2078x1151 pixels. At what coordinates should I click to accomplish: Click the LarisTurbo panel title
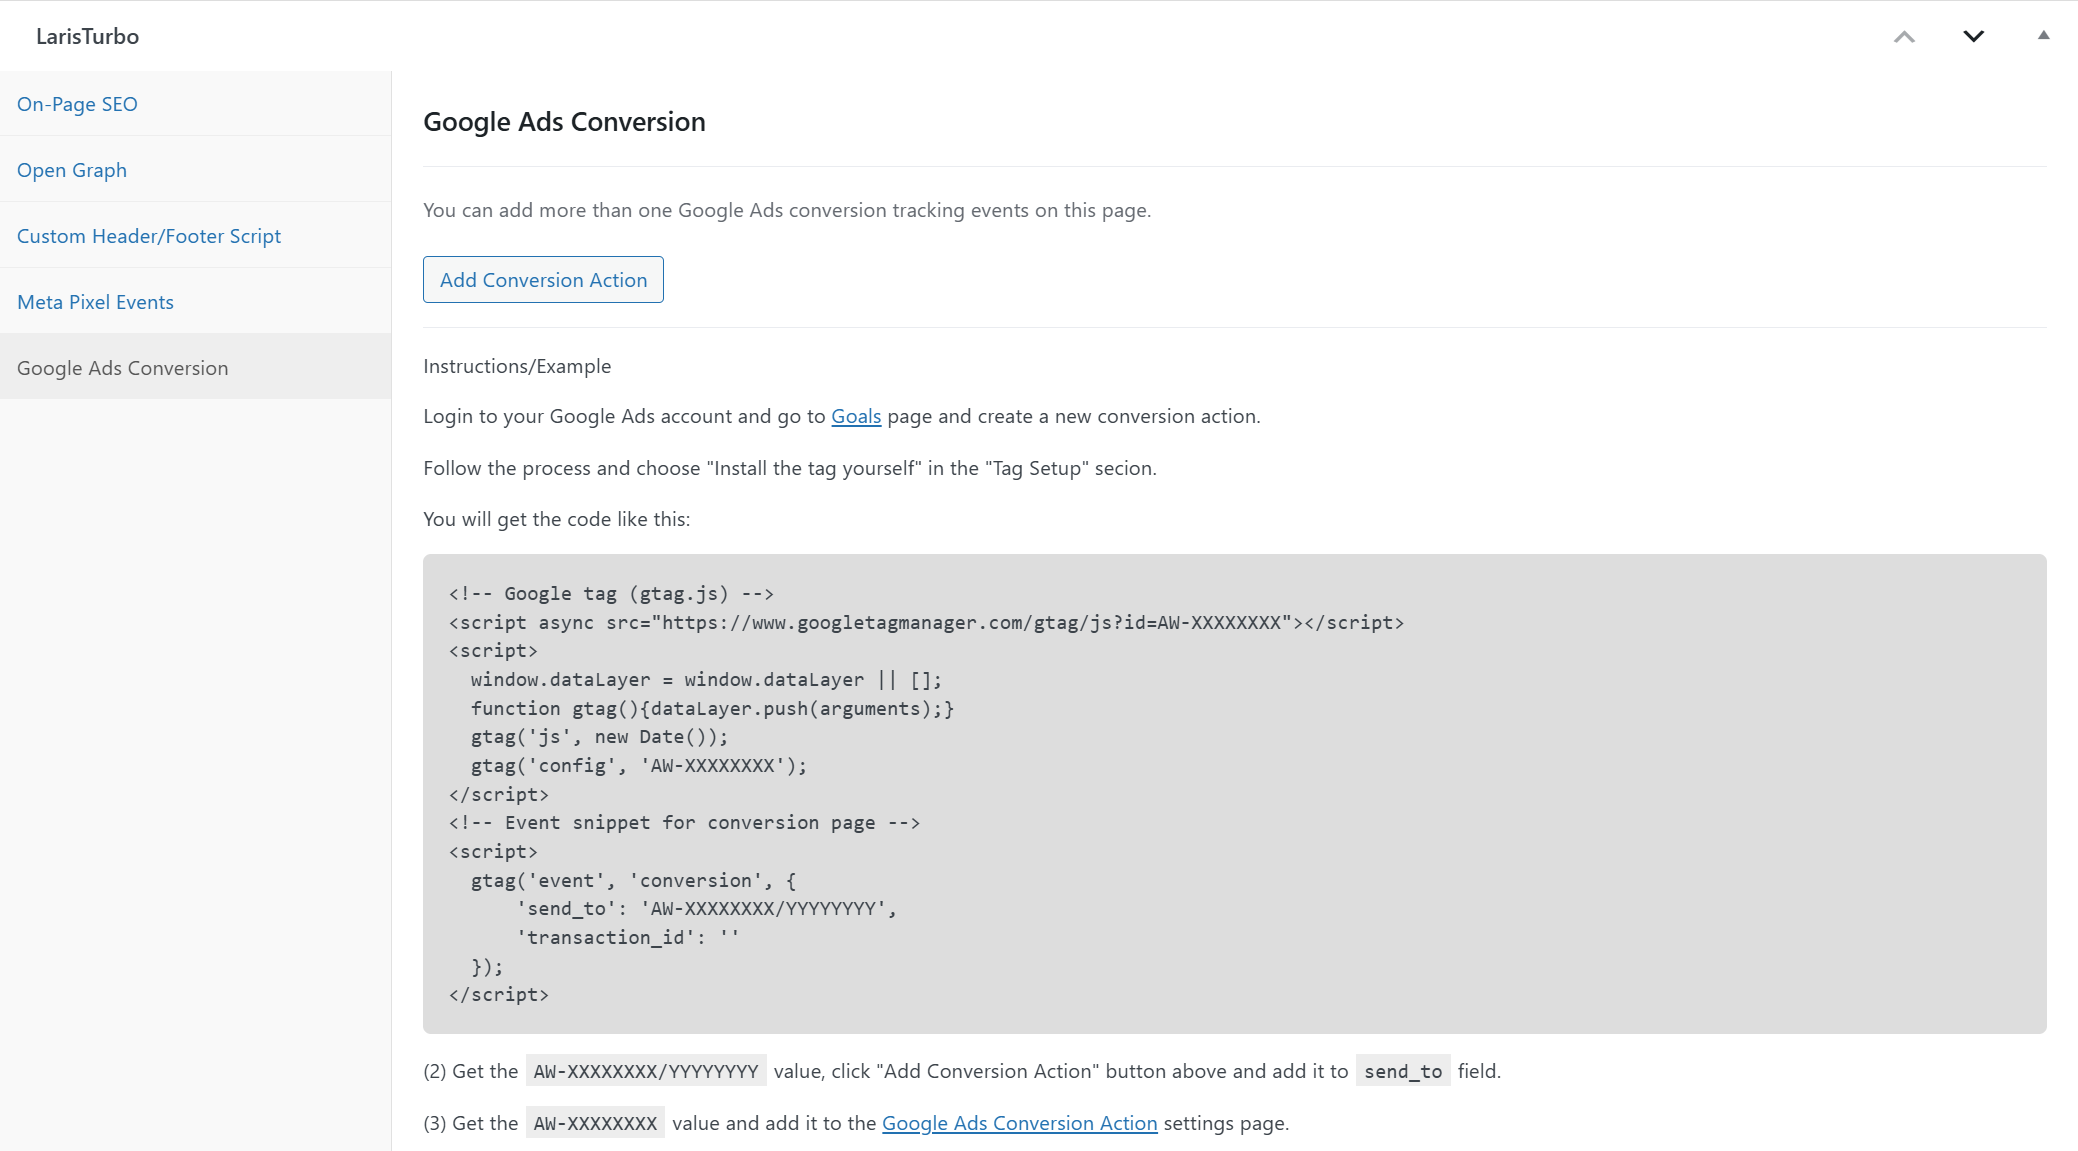tap(87, 36)
